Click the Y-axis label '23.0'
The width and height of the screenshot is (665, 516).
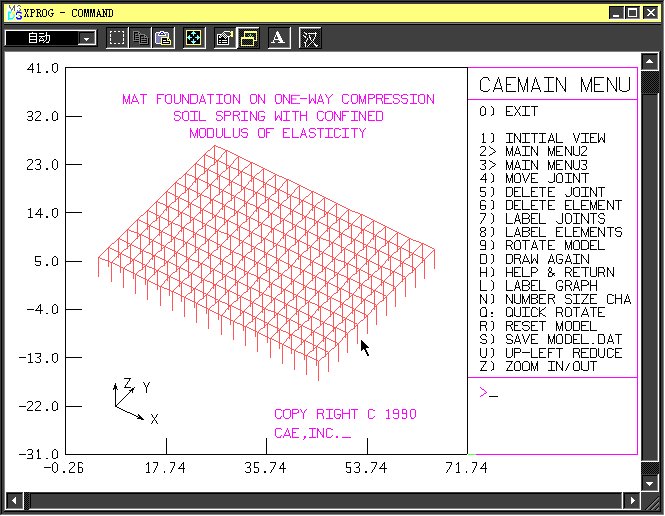tap(42, 165)
